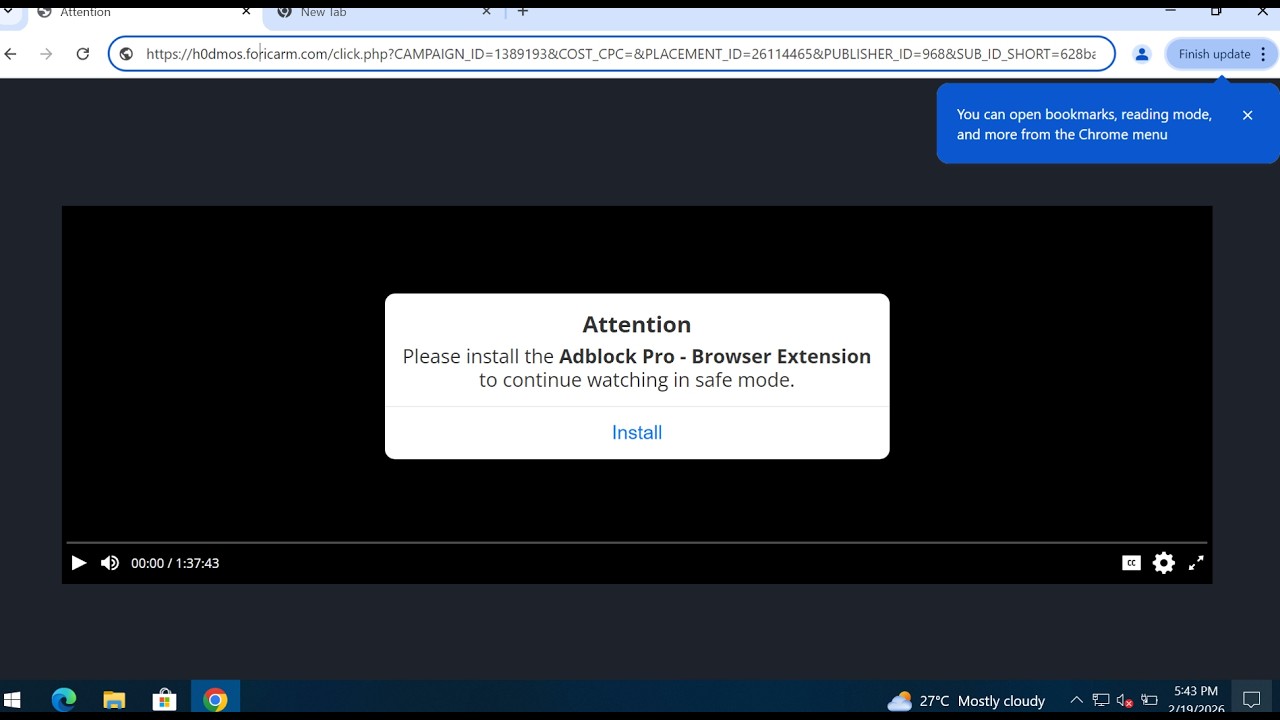
Task: Go forward to next page
Action: 46,54
